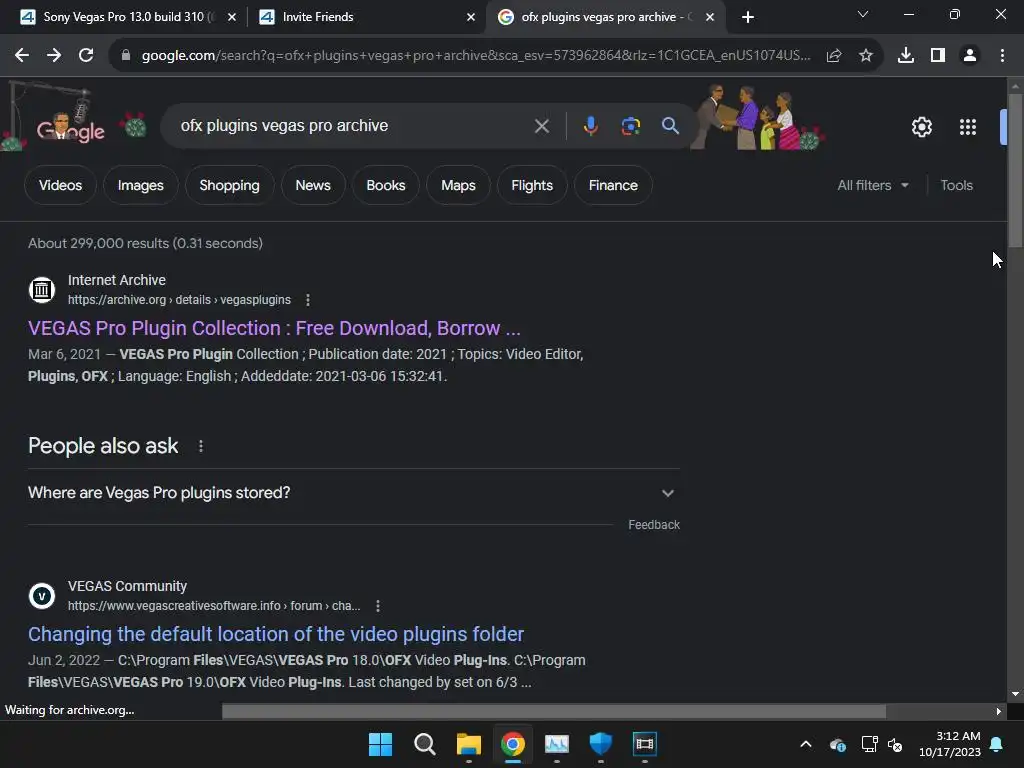Search by image with Google Lens

631,126
